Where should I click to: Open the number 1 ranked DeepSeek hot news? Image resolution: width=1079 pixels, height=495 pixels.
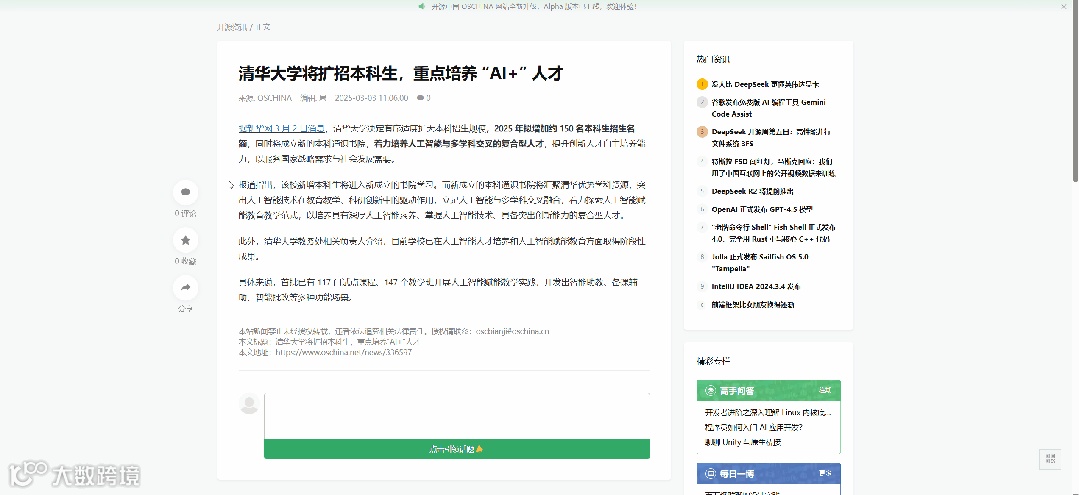coord(765,84)
